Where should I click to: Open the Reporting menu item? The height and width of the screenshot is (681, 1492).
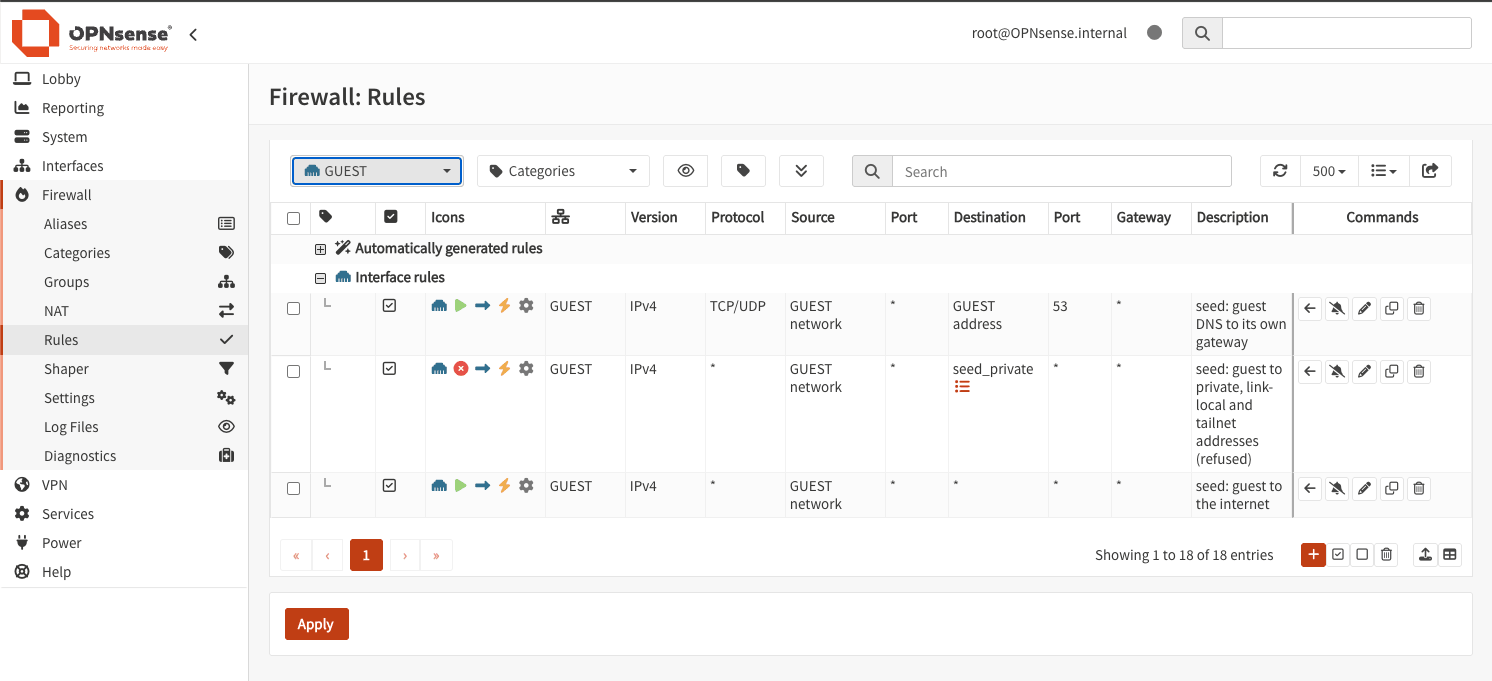(x=124, y=108)
